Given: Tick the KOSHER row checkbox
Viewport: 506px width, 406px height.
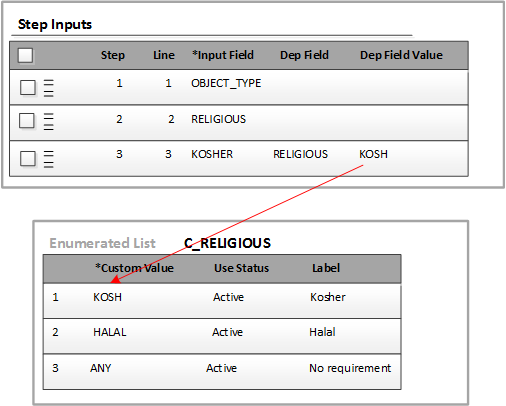Looking at the screenshot, I should click(28, 158).
